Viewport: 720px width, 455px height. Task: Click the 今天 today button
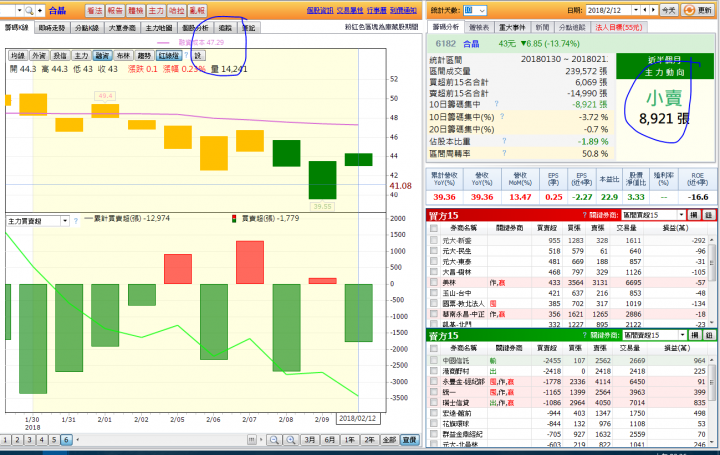coord(669,10)
